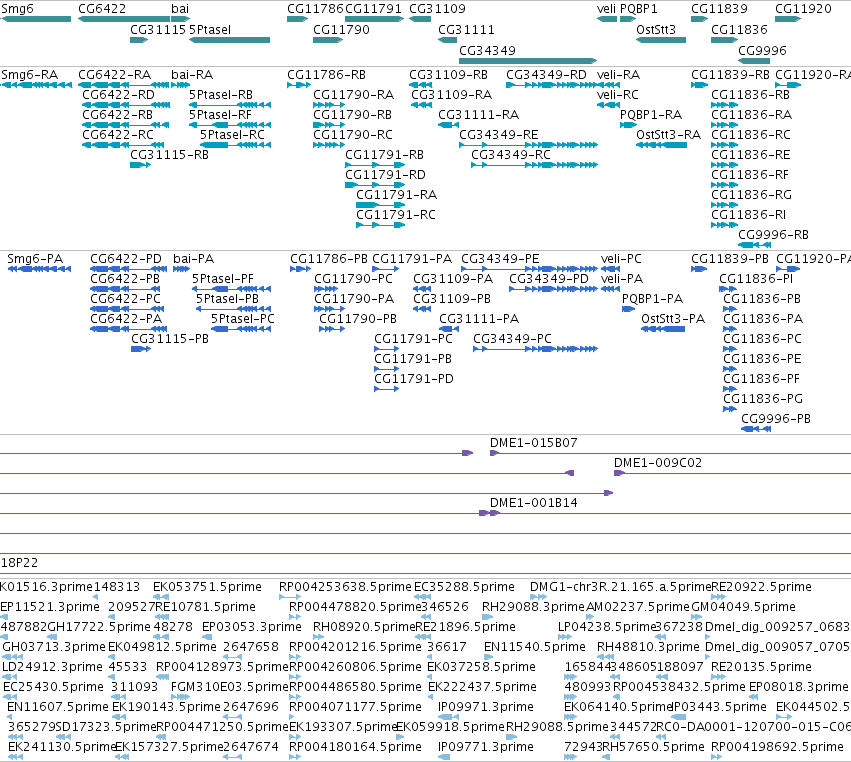Click protein CG9996-PB

tap(776, 418)
